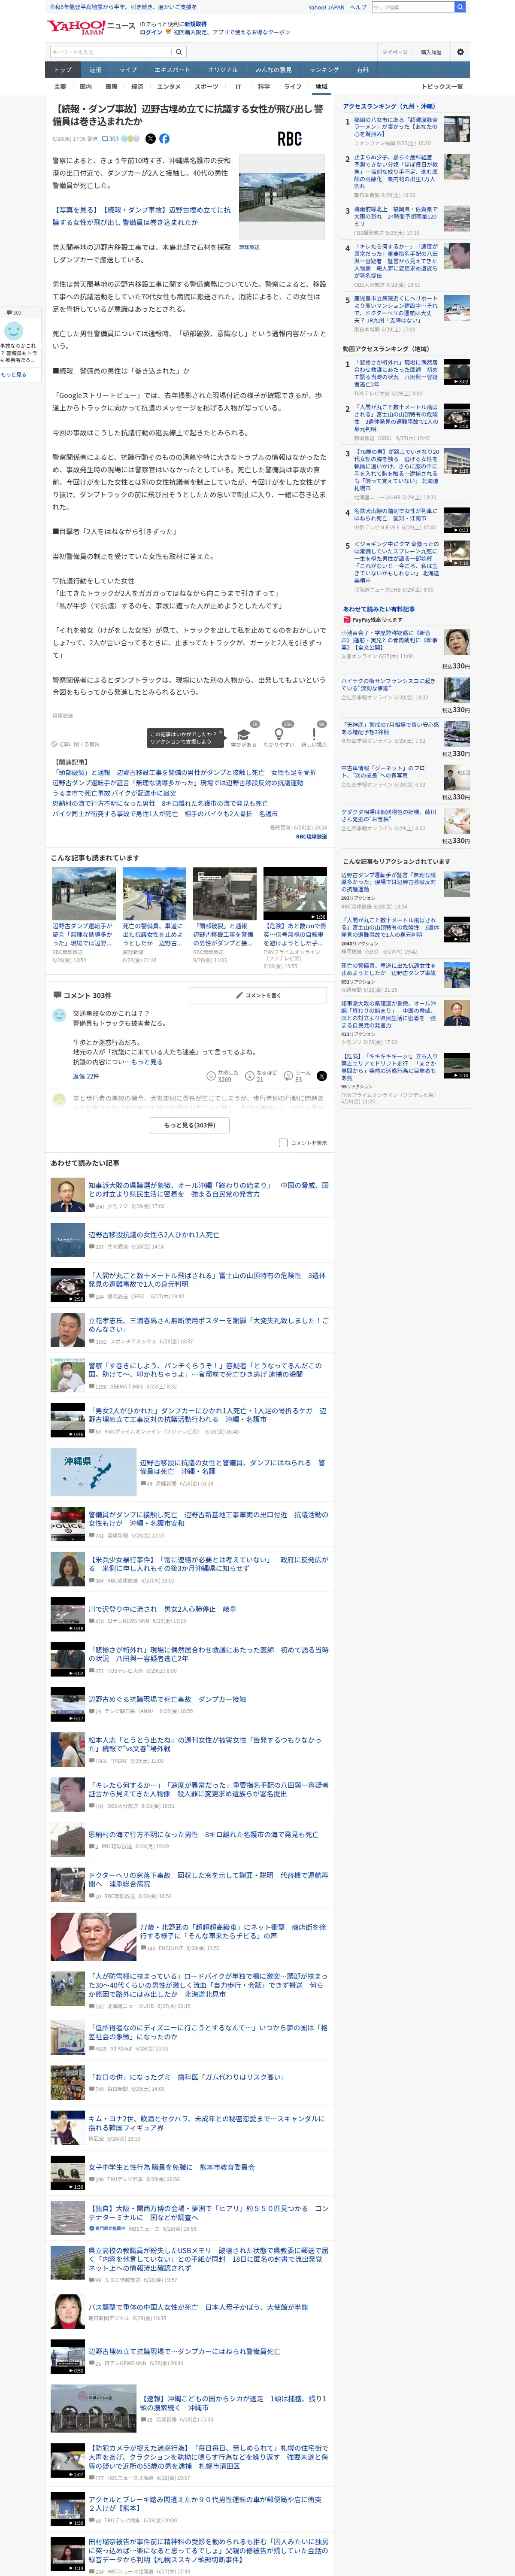
Task: Open the エキスパート navigation tab
Action: coord(172,70)
